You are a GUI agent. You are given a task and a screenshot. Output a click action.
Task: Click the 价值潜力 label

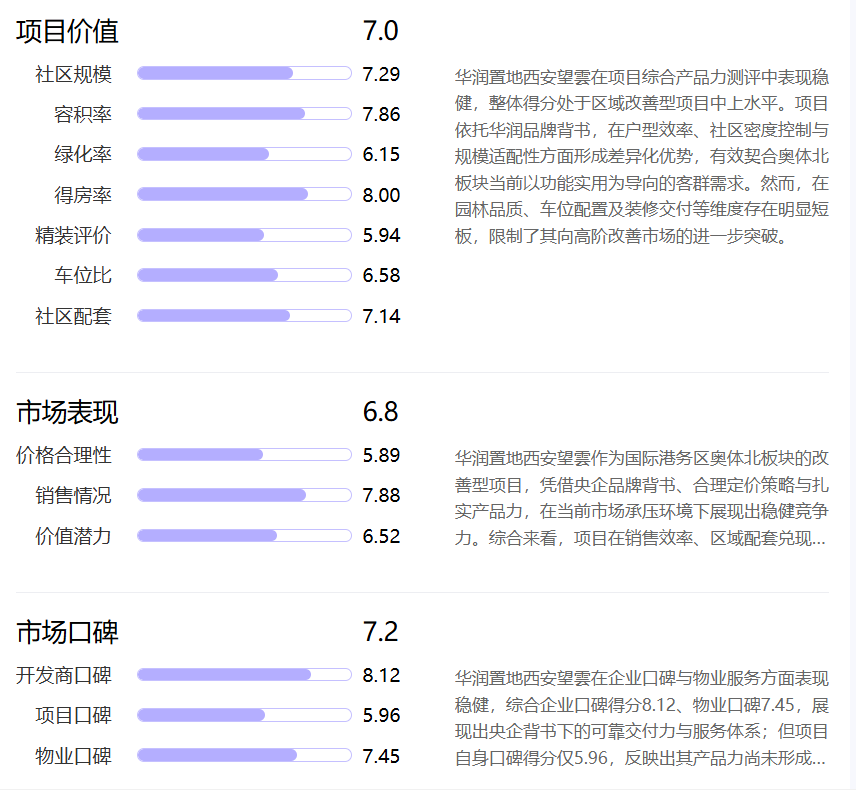[x=74, y=537]
